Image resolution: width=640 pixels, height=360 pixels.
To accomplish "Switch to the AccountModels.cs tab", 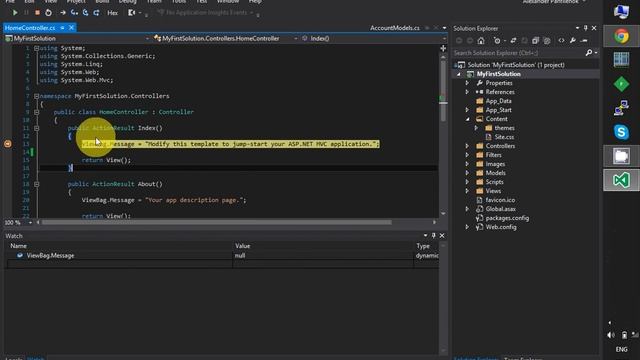I will 395,28.
